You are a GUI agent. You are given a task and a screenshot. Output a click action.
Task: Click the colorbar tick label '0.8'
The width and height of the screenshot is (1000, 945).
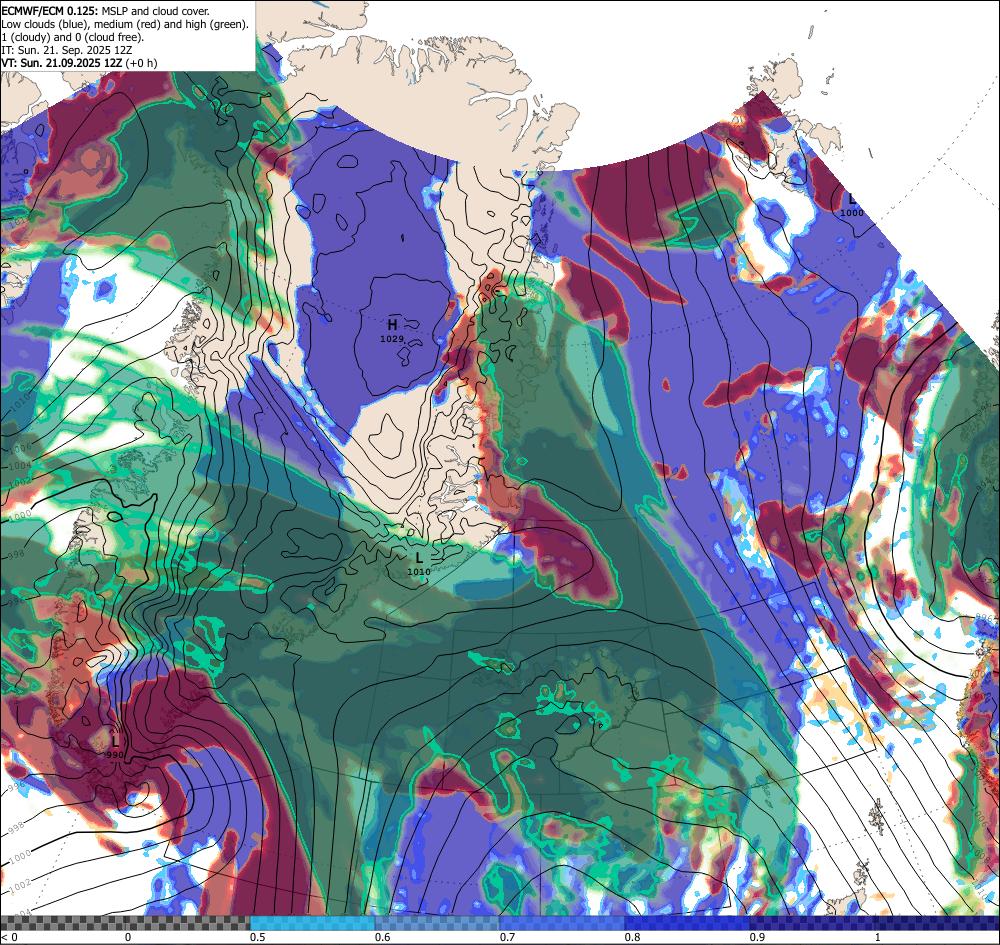[x=633, y=937]
